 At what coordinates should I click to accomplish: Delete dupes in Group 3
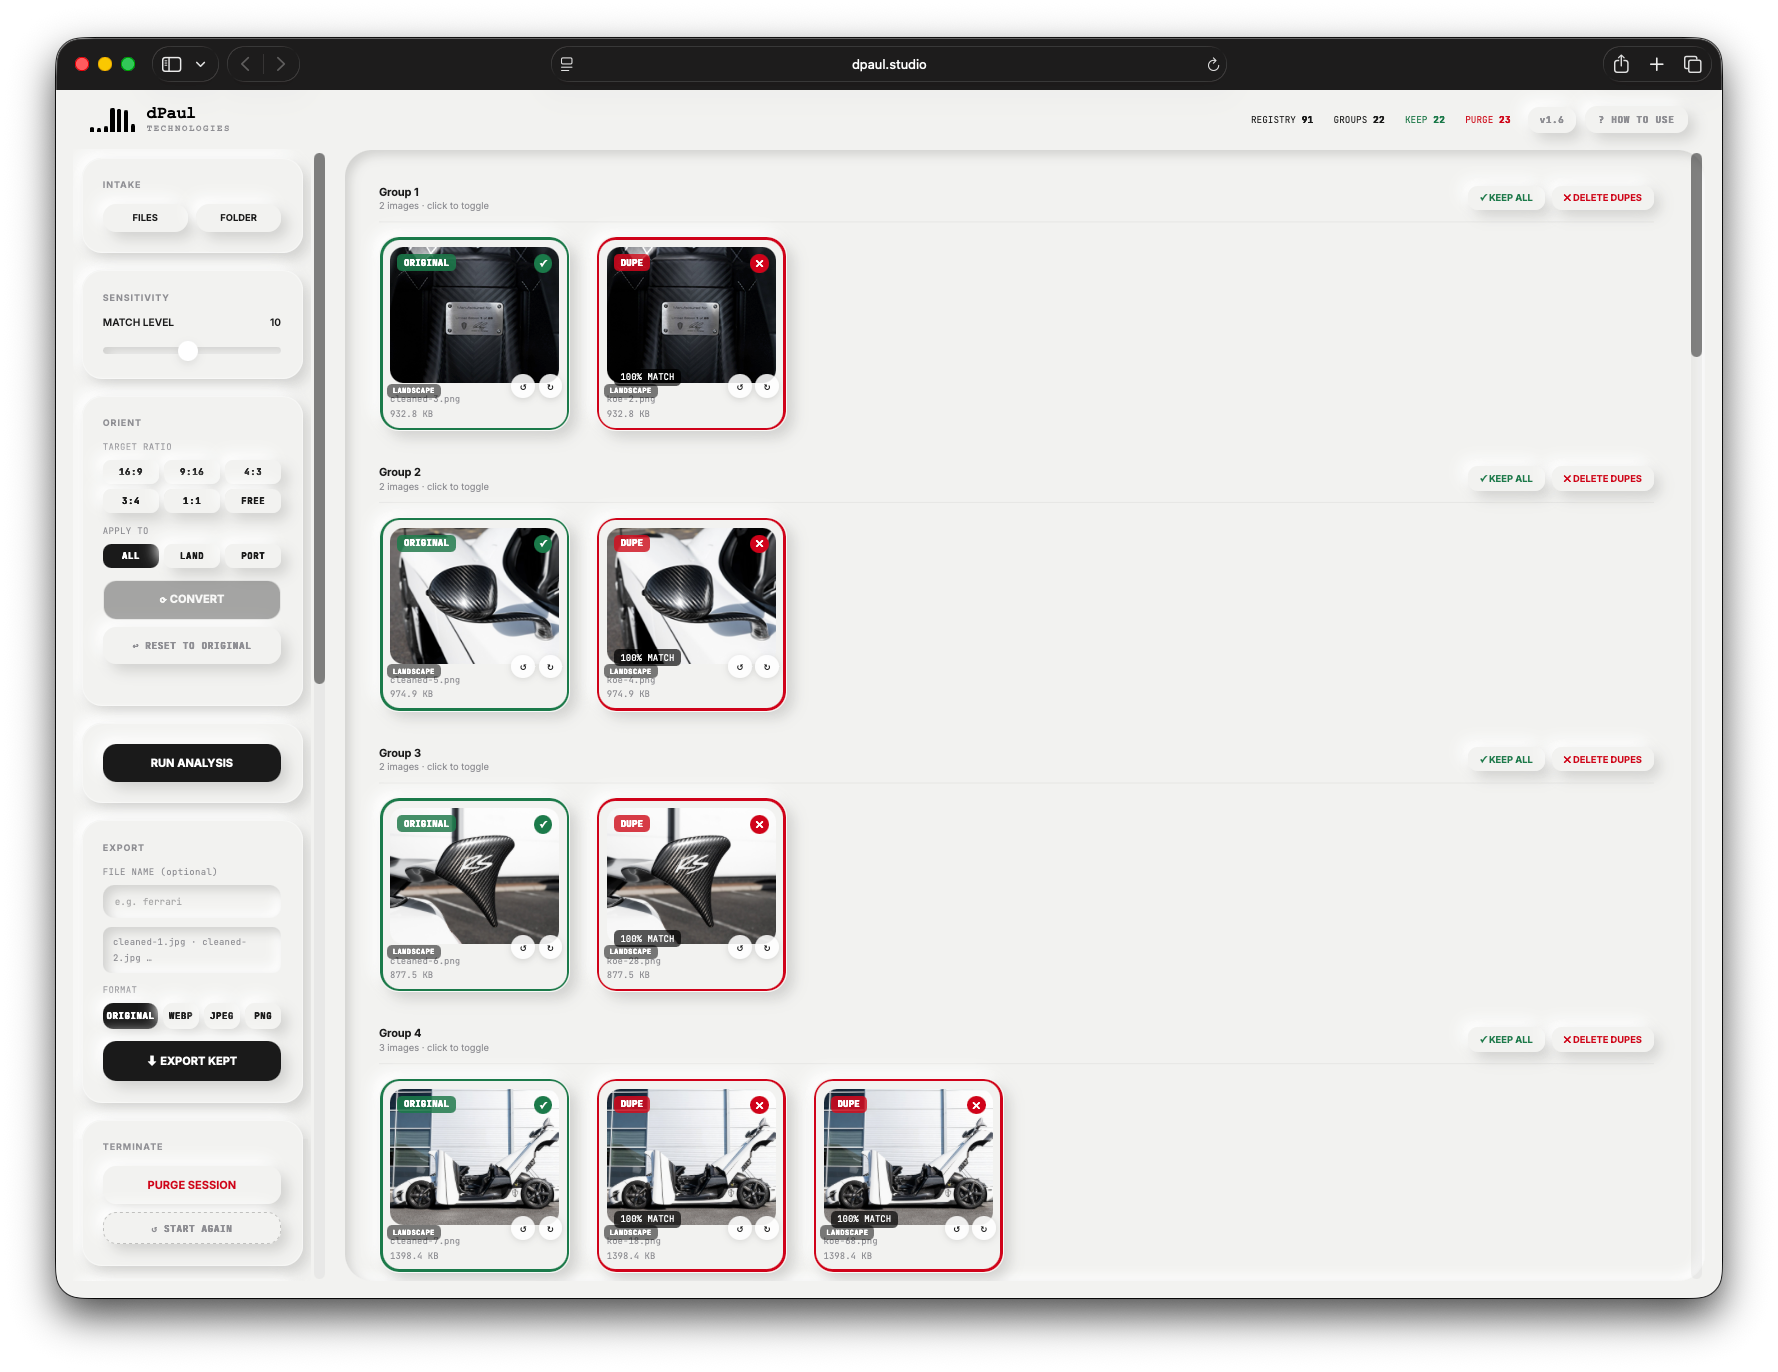click(1602, 760)
